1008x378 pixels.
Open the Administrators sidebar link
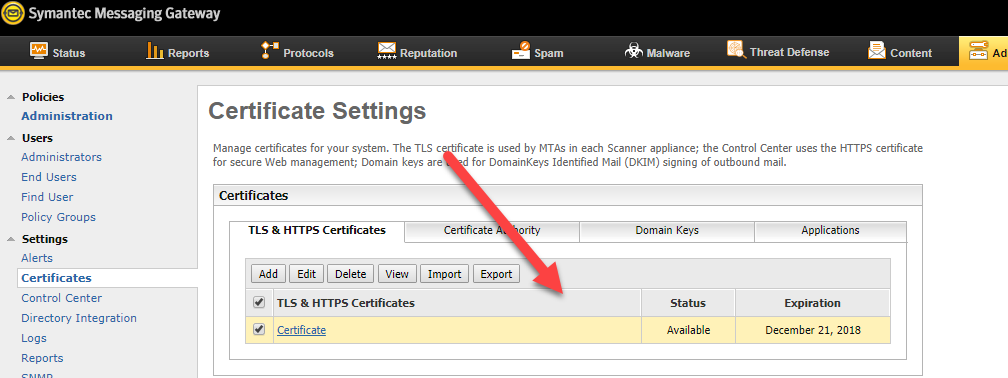[x=61, y=157]
